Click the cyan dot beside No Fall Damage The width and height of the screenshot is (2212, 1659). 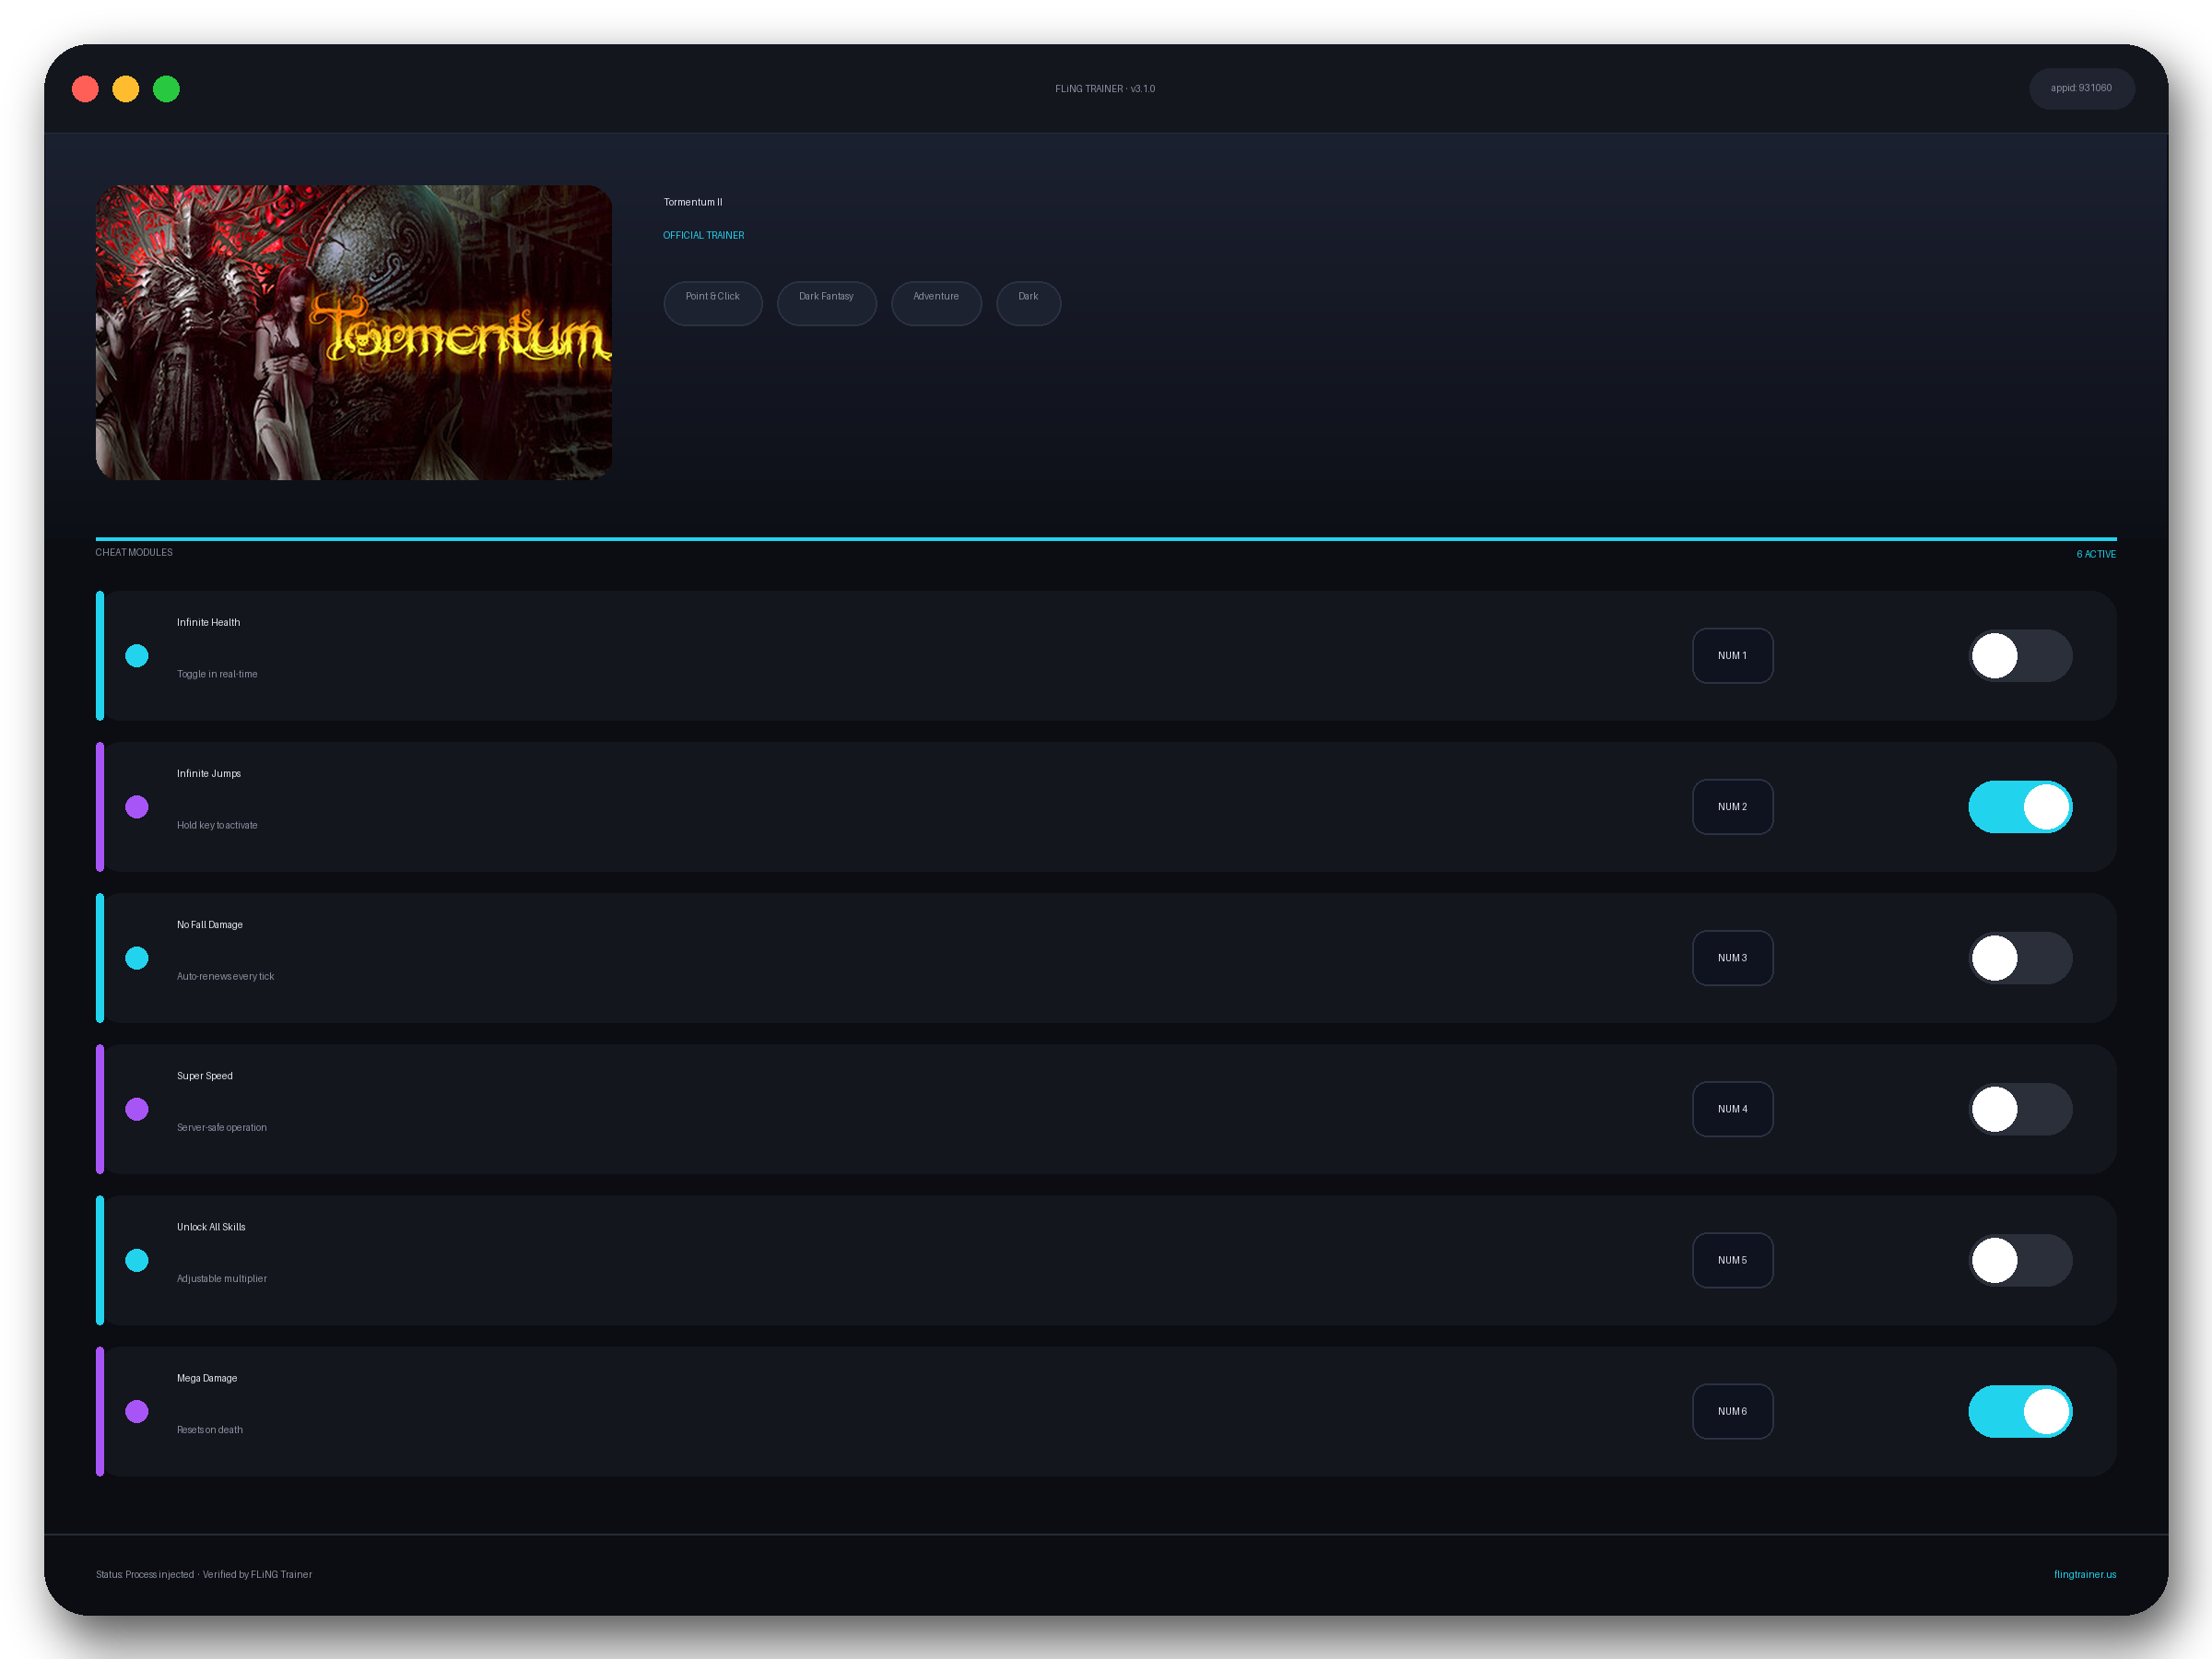pyautogui.click(x=137, y=958)
